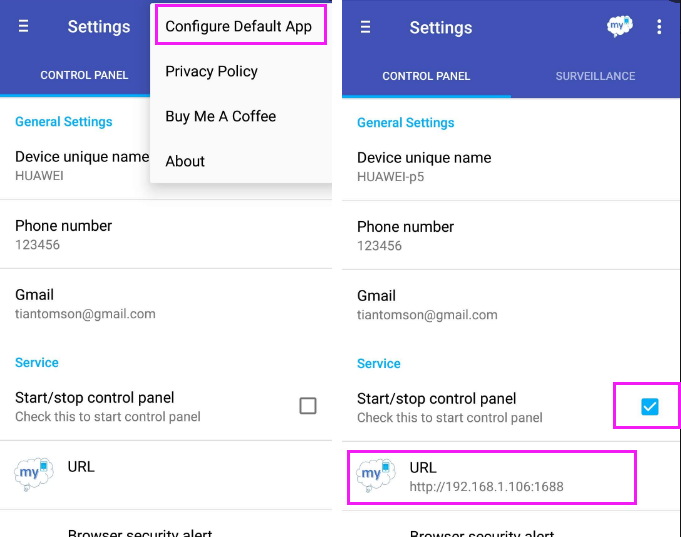Select Configure Default App from the menu
The image size is (681, 537).
(239, 26)
